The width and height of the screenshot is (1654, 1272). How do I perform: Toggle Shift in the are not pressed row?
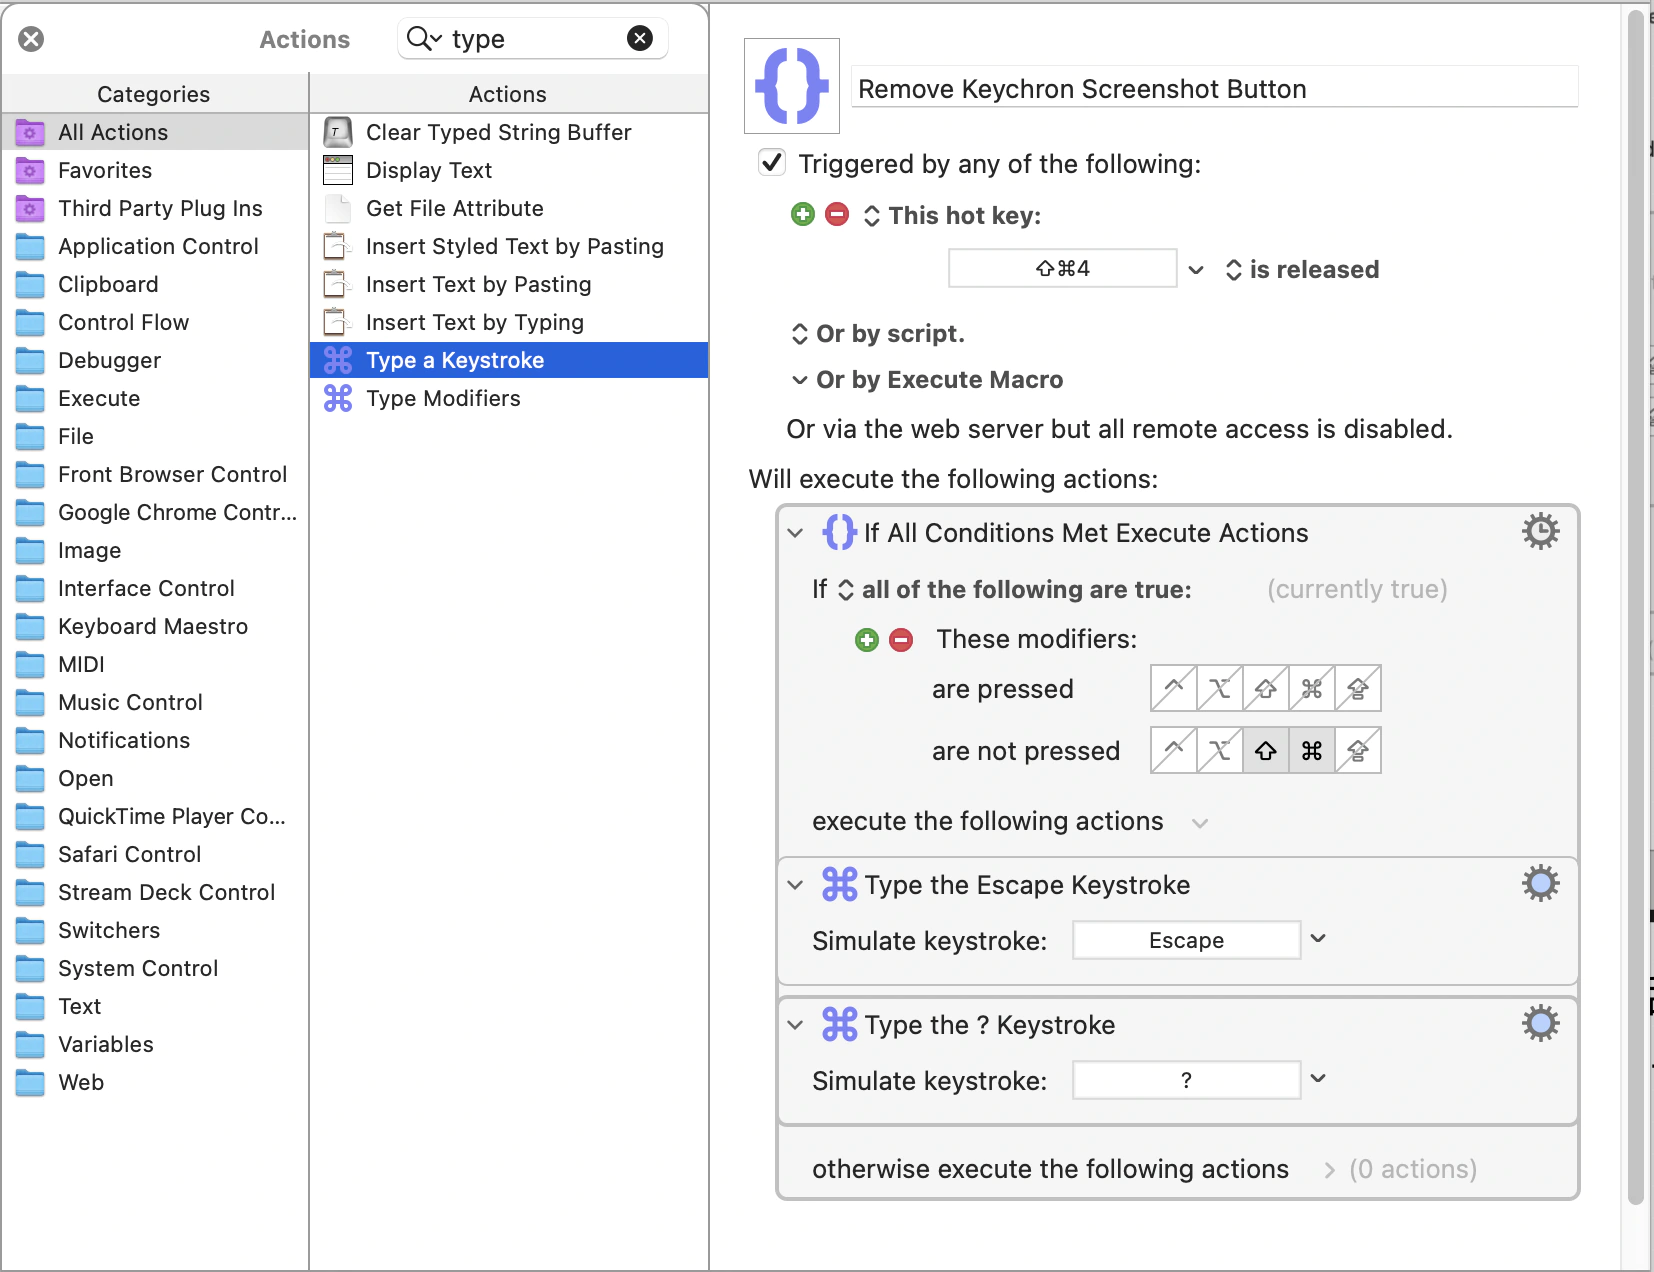coord(1266,751)
